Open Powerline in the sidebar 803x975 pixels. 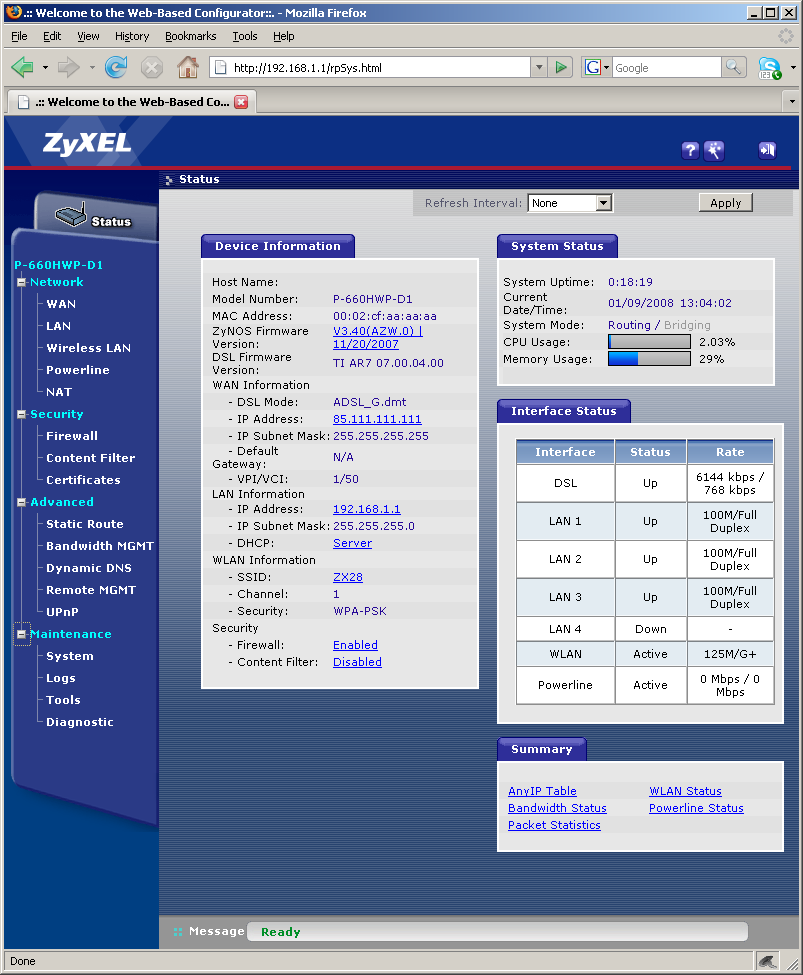pyautogui.click(x=78, y=370)
